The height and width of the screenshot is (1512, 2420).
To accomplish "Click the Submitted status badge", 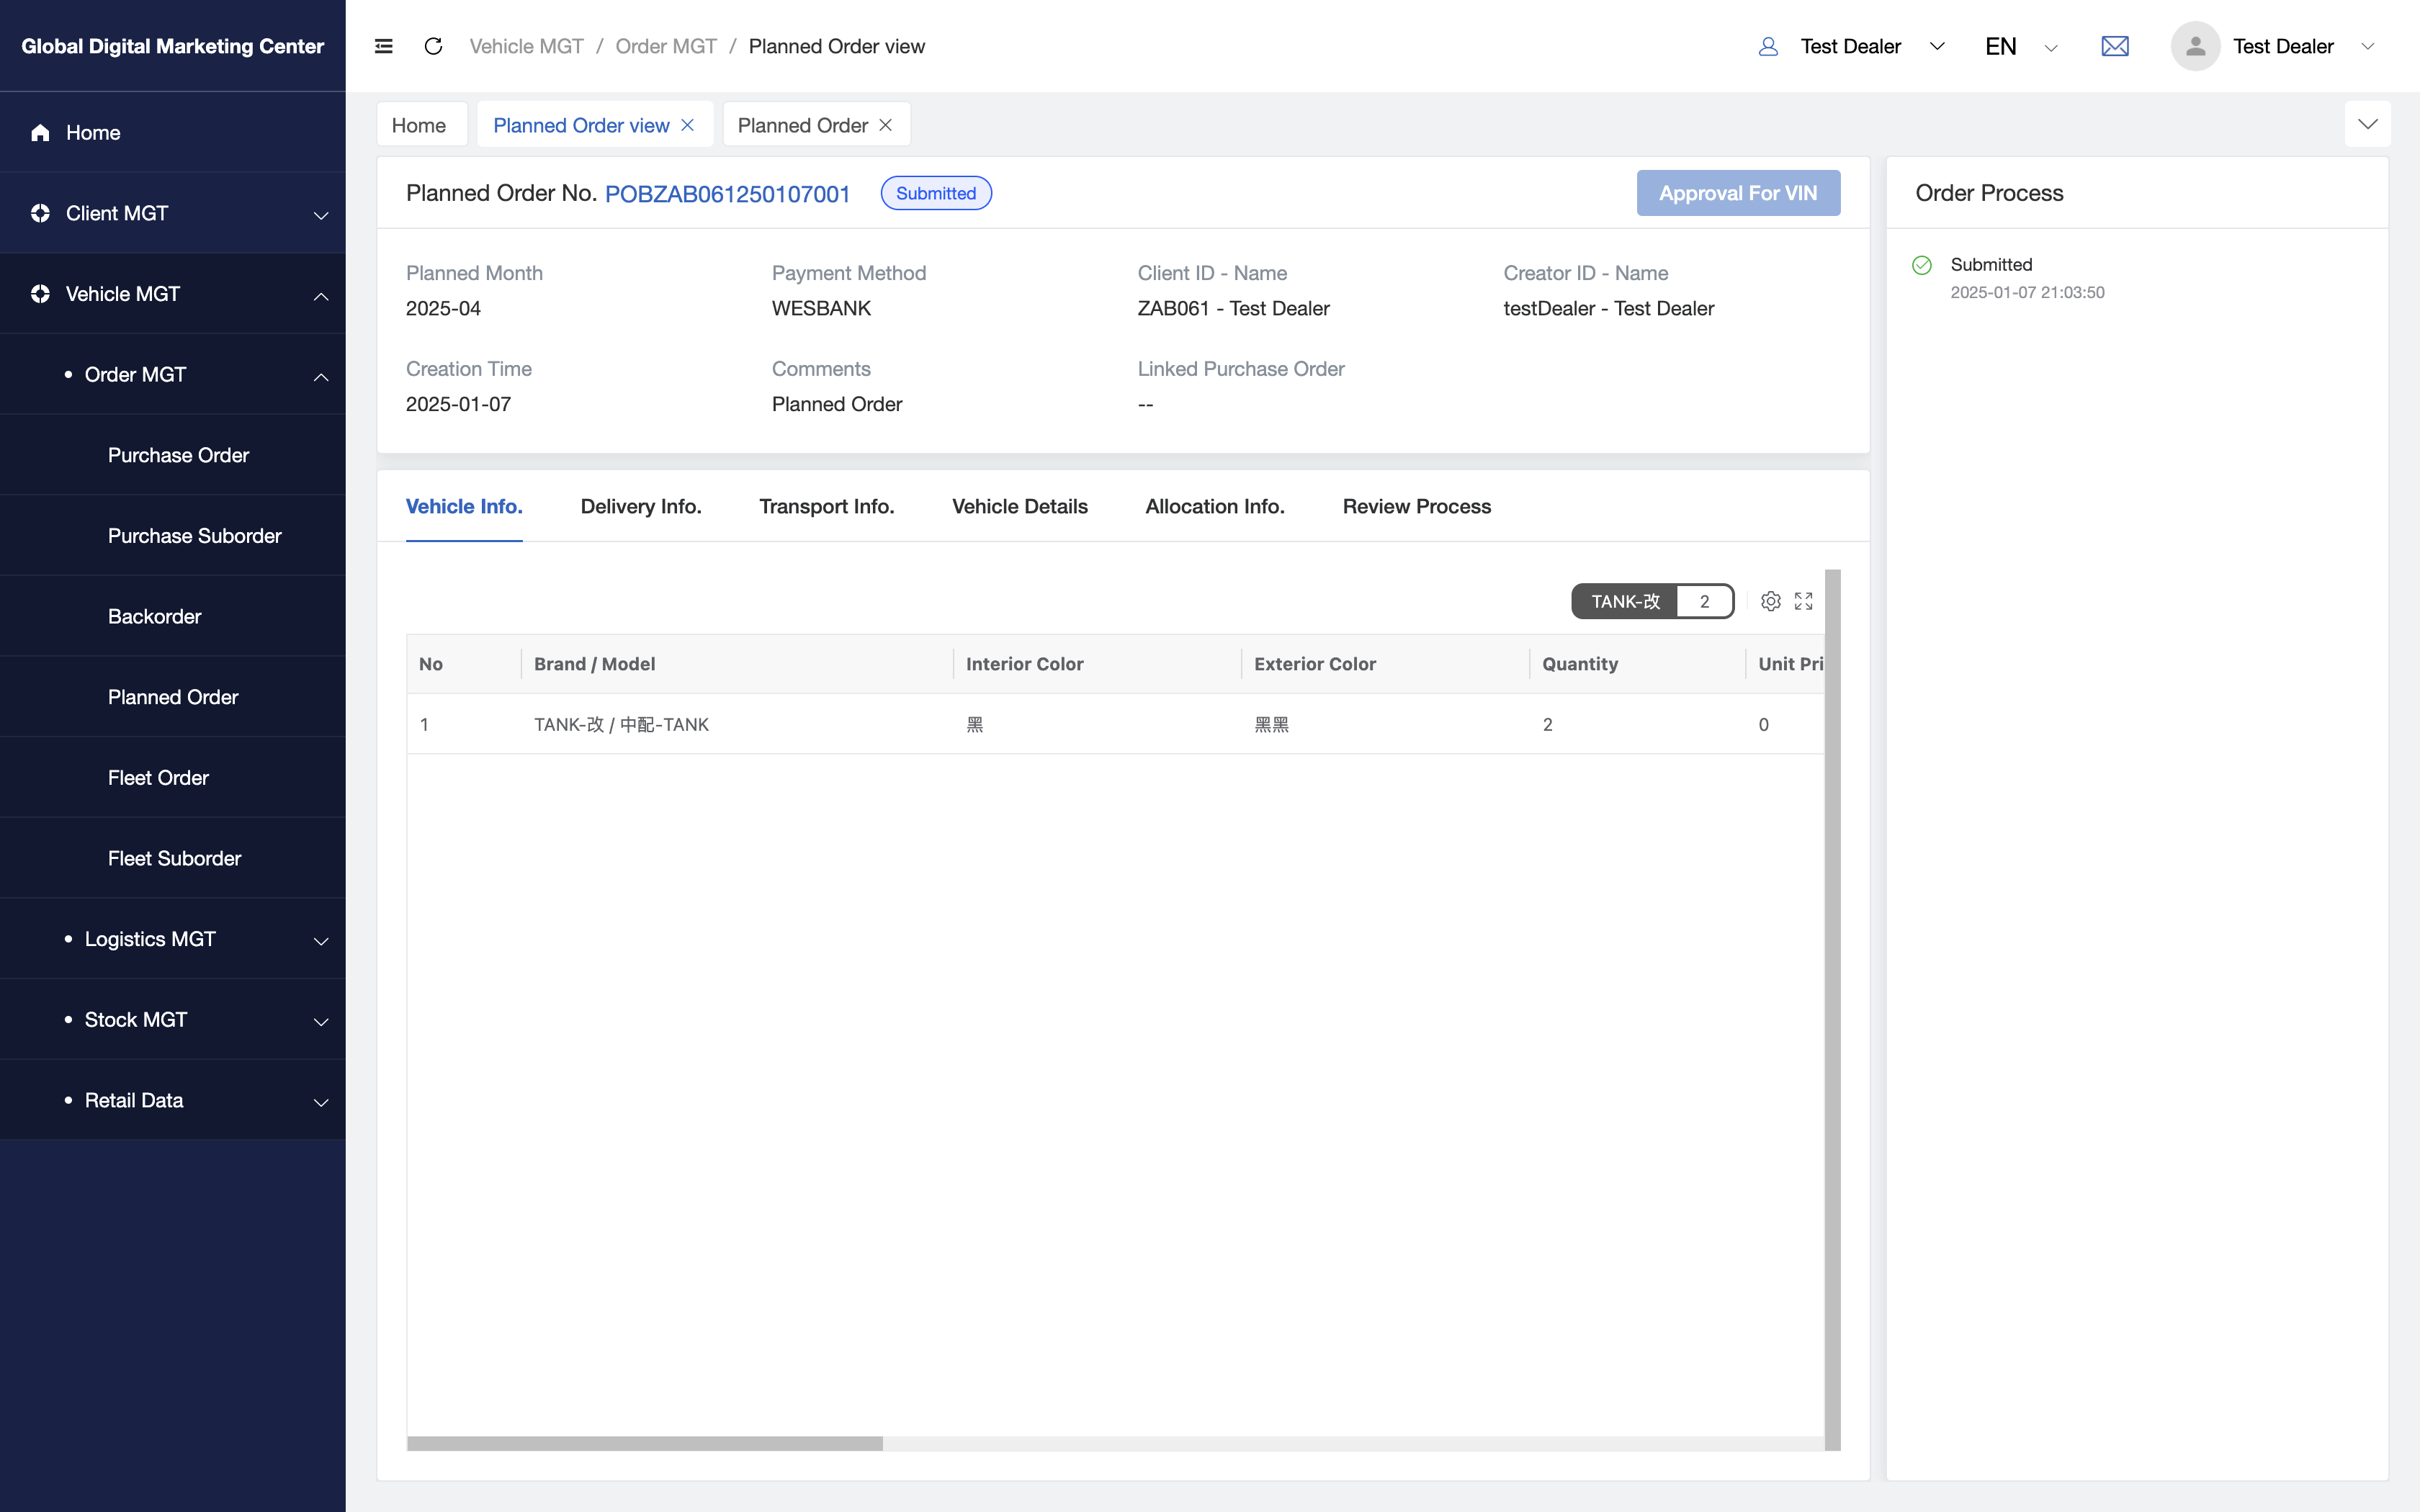I will [936, 193].
